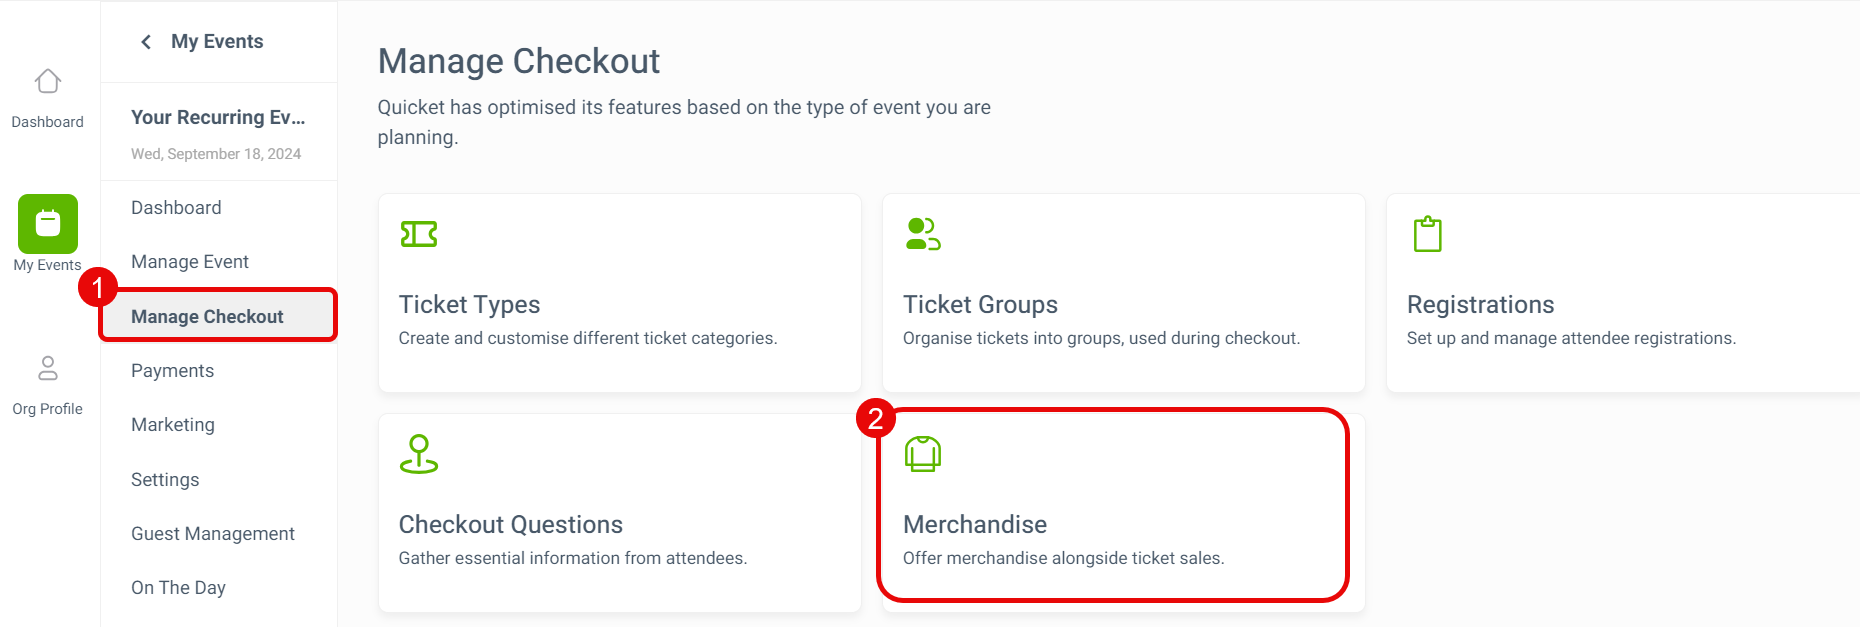Open the event Dashboard sidebar link
This screenshot has height=627, width=1860.
point(176,208)
